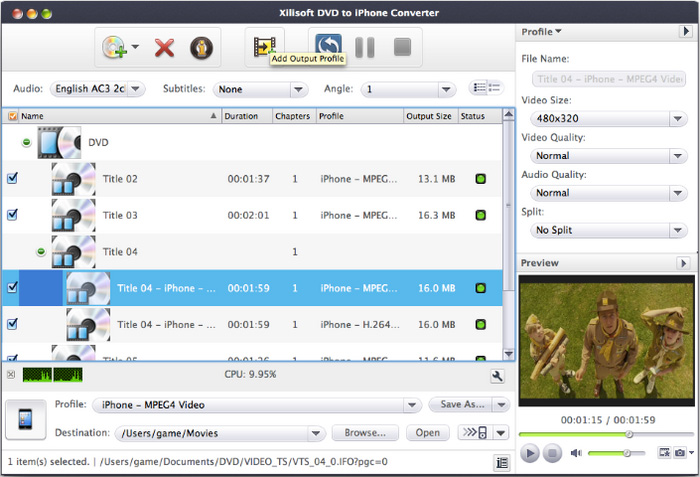Click the Browse... button

pos(365,433)
